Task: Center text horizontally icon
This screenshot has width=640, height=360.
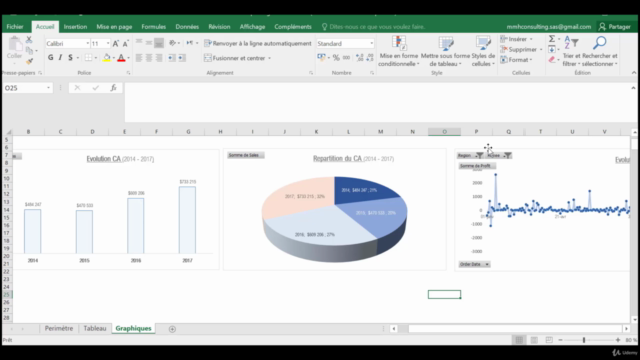Action: [x=149, y=58]
